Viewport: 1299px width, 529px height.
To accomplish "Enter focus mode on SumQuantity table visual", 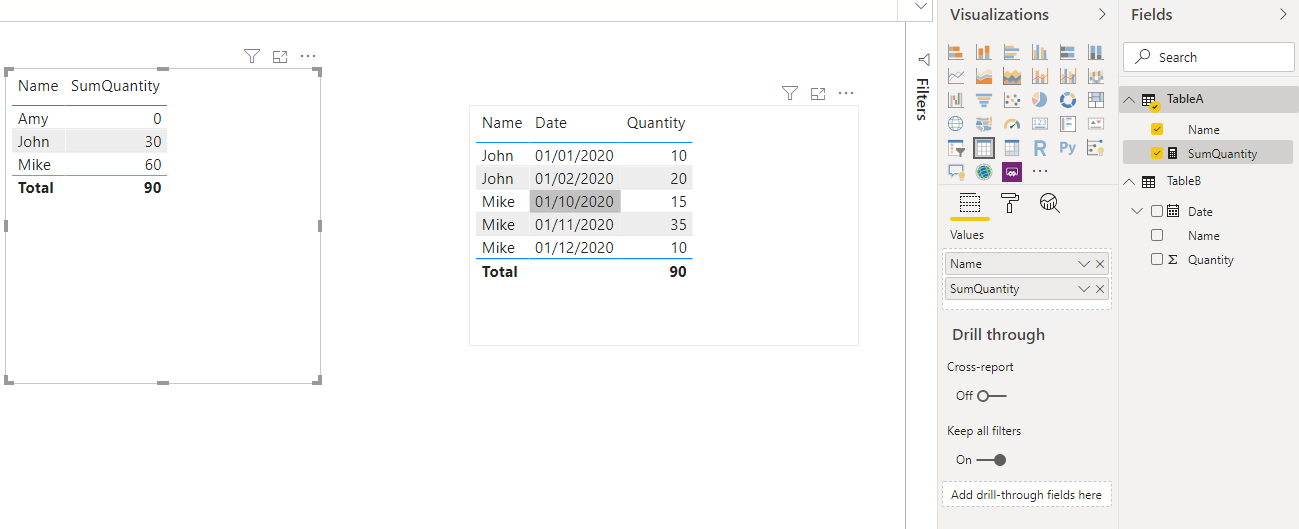I will pyautogui.click(x=280, y=57).
